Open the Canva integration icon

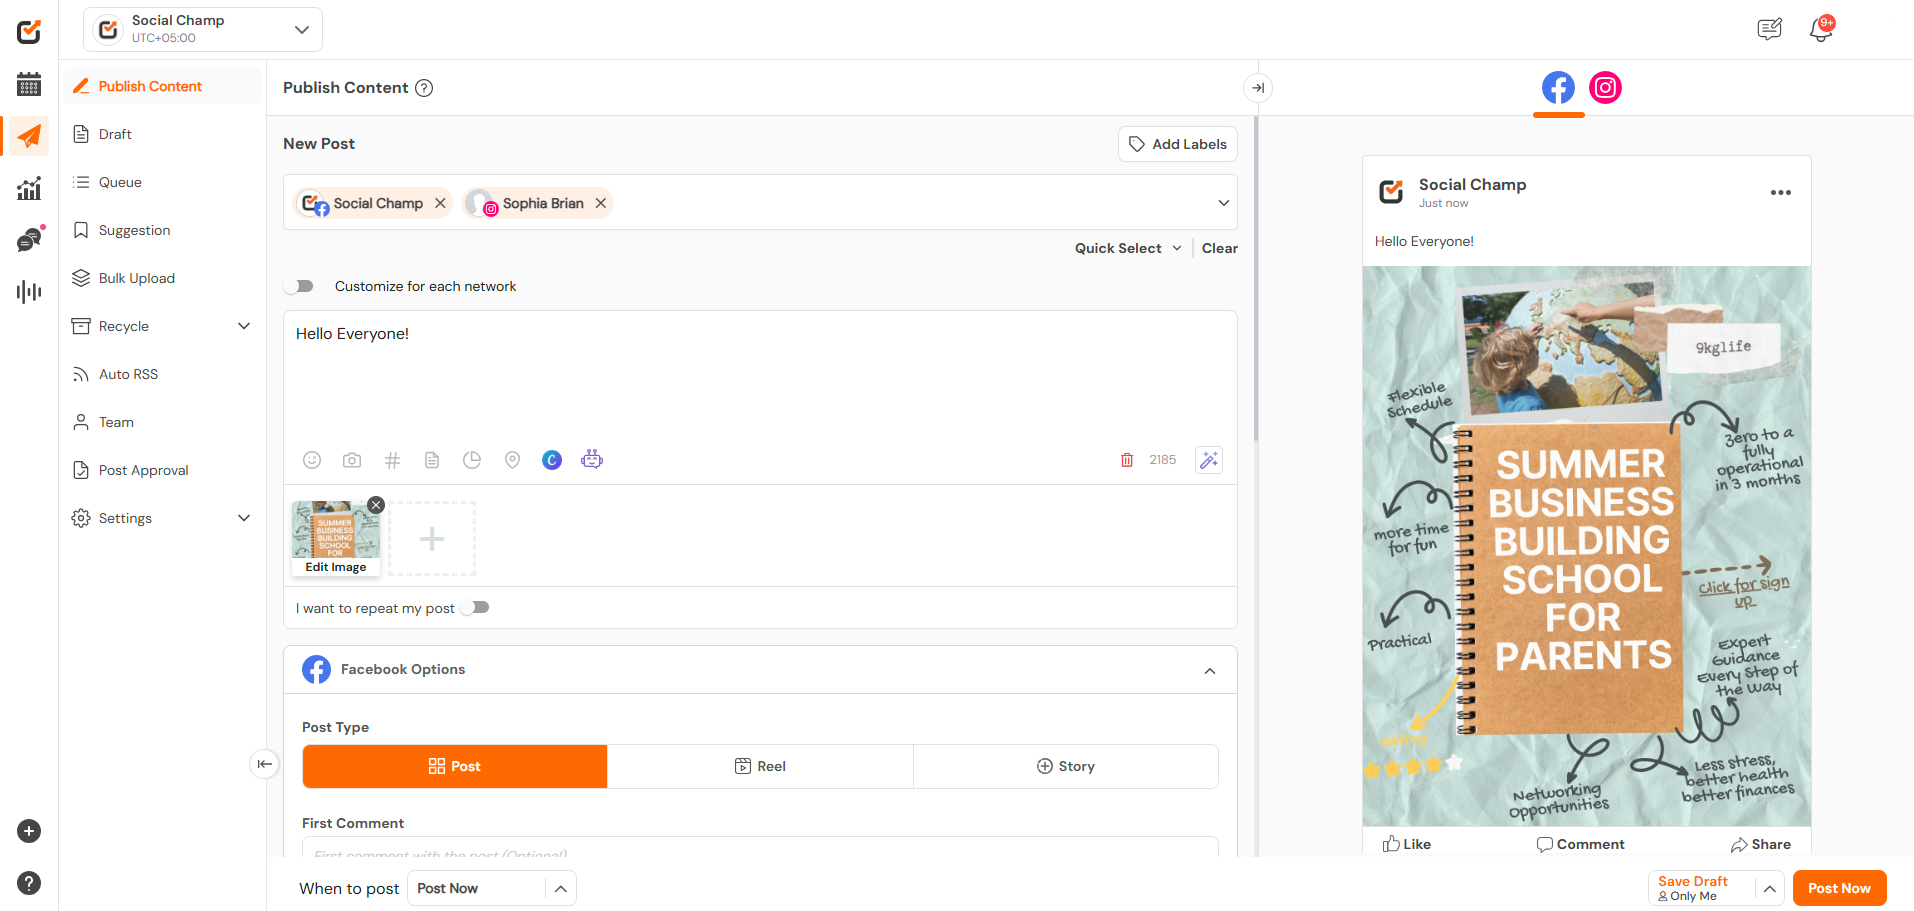pyautogui.click(x=552, y=460)
